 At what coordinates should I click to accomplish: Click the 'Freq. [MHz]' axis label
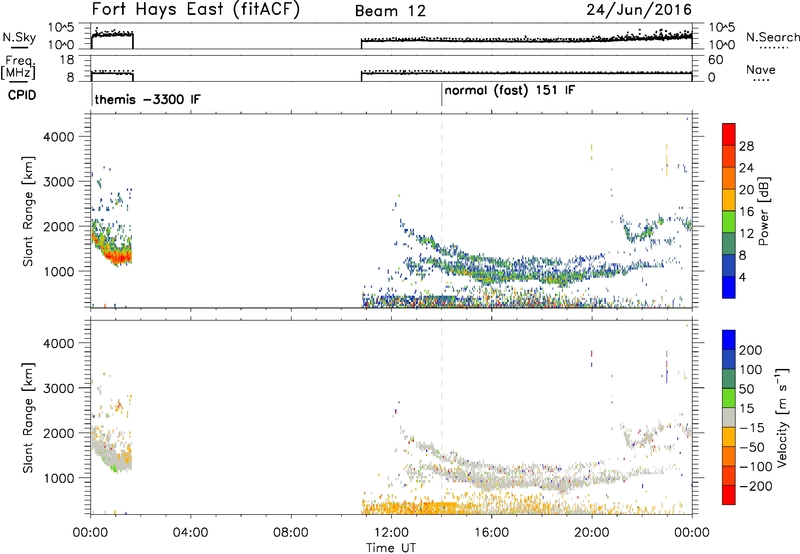tap(19, 67)
